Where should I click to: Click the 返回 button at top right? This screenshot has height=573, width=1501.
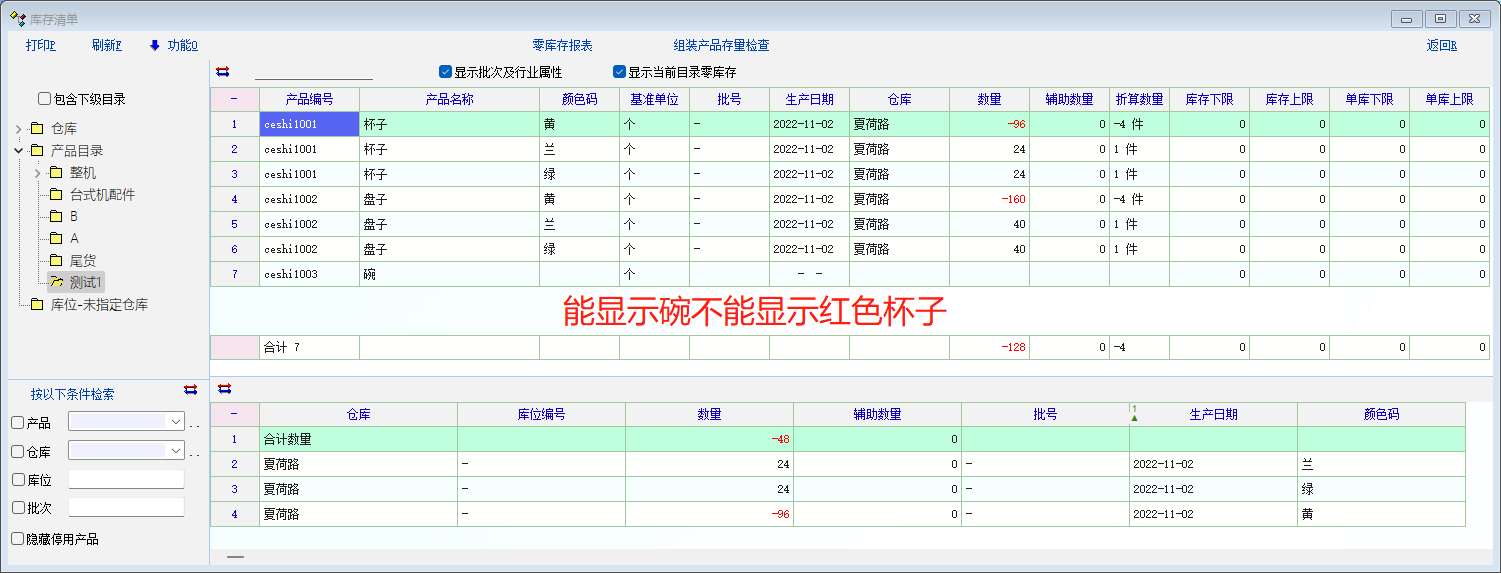pyautogui.click(x=1441, y=45)
